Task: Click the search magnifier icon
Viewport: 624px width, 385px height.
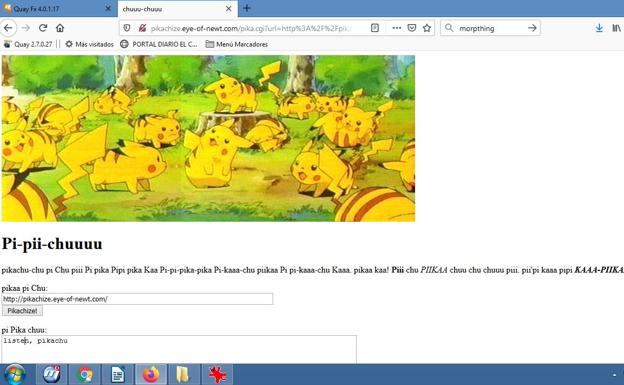Action: [449, 28]
